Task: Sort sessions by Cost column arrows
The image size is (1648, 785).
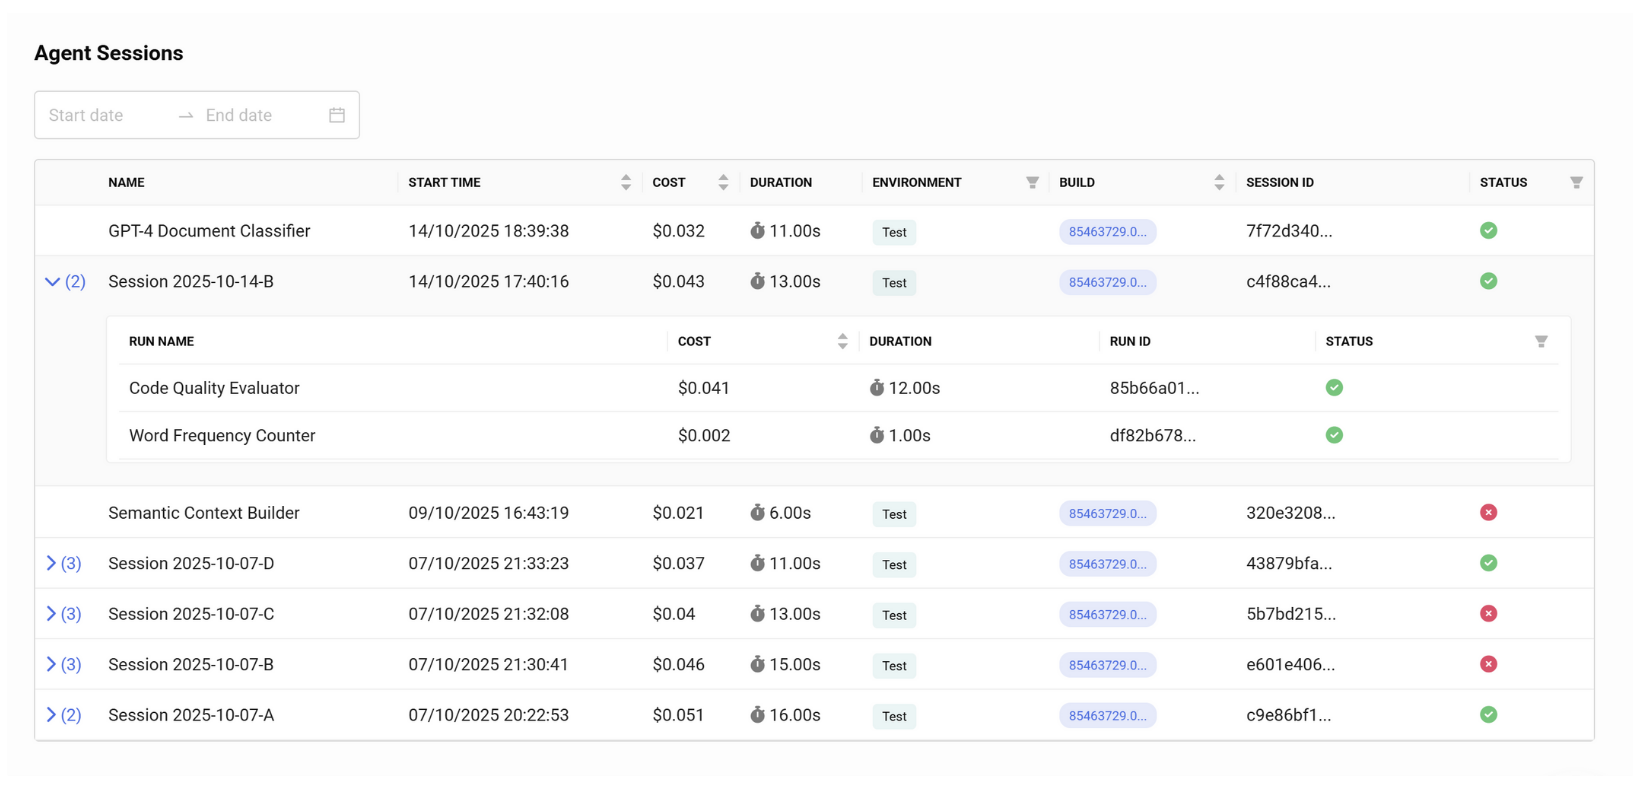Action: click(x=723, y=182)
